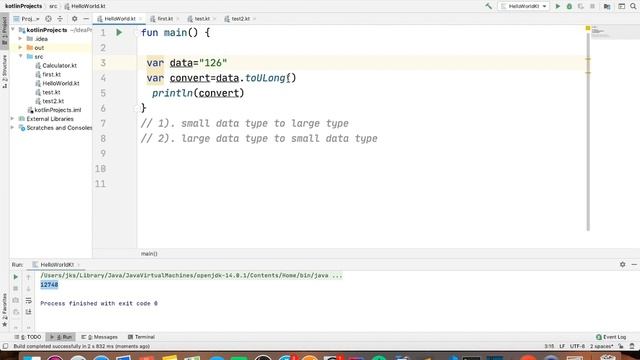Close the HelloWorld.kt editor tab
Viewport: 640px width, 360px height.
click(140, 19)
